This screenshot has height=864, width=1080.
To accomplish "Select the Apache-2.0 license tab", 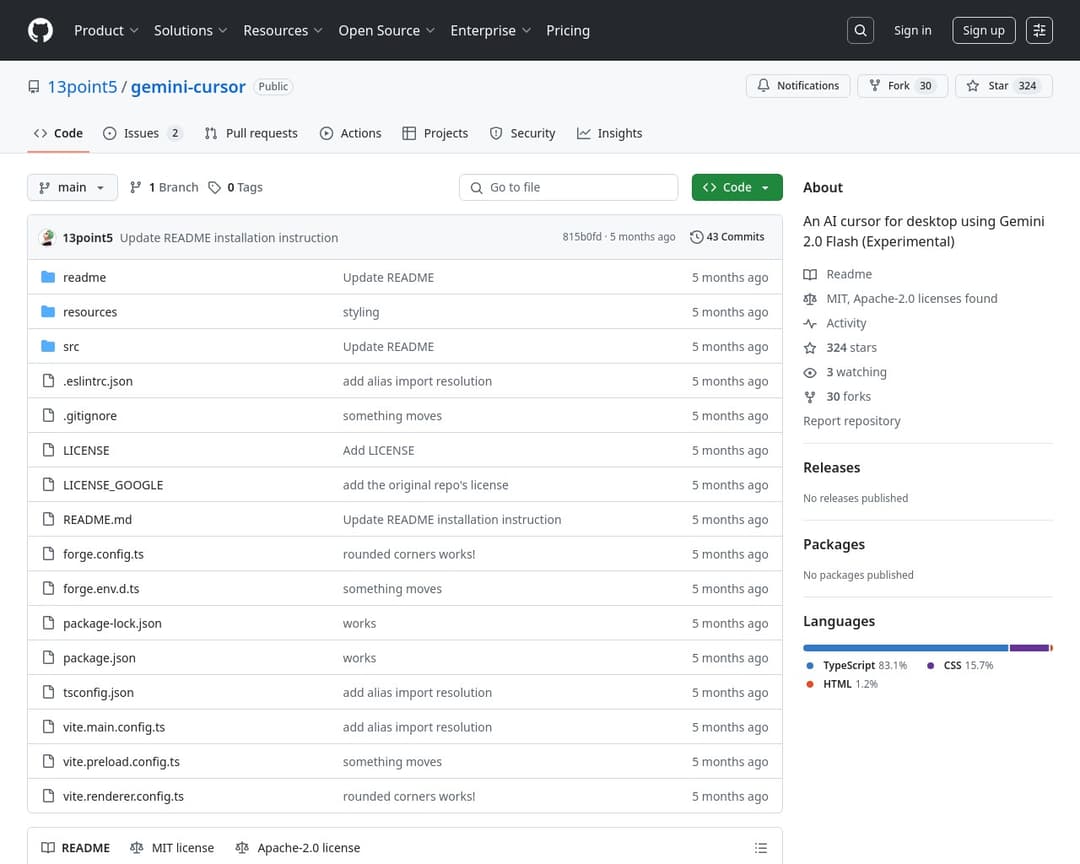I will pyautogui.click(x=298, y=847).
